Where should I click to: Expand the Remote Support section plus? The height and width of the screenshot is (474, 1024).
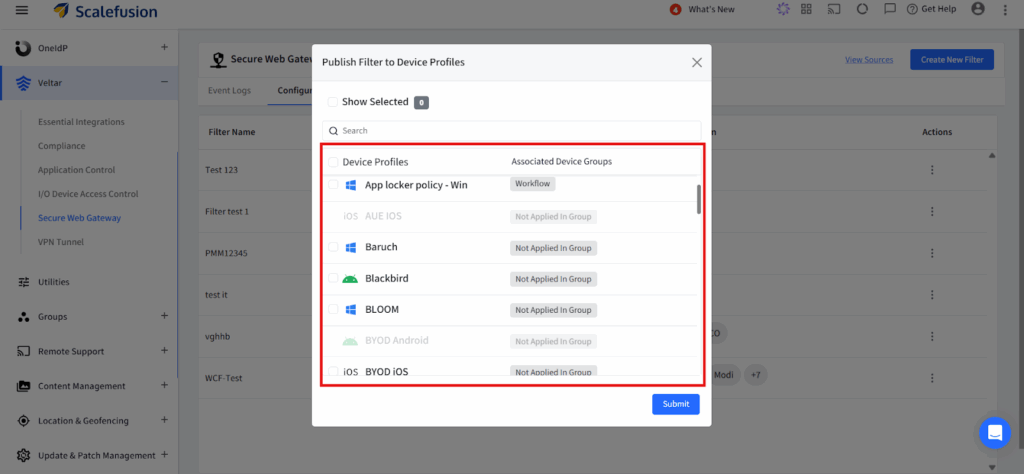[x=165, y=350]
